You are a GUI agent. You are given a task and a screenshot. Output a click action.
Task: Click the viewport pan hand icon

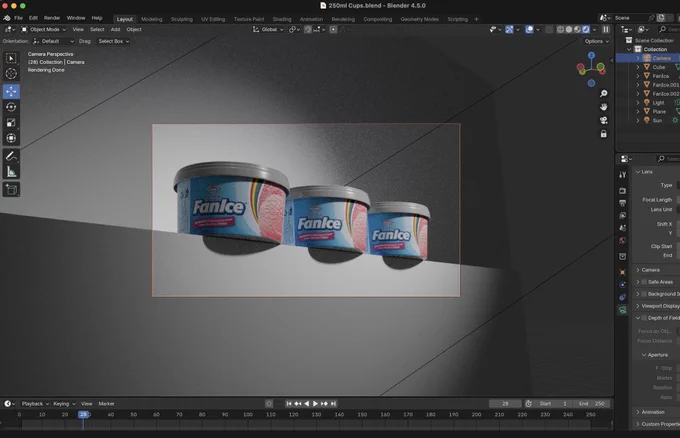(603, 107)
